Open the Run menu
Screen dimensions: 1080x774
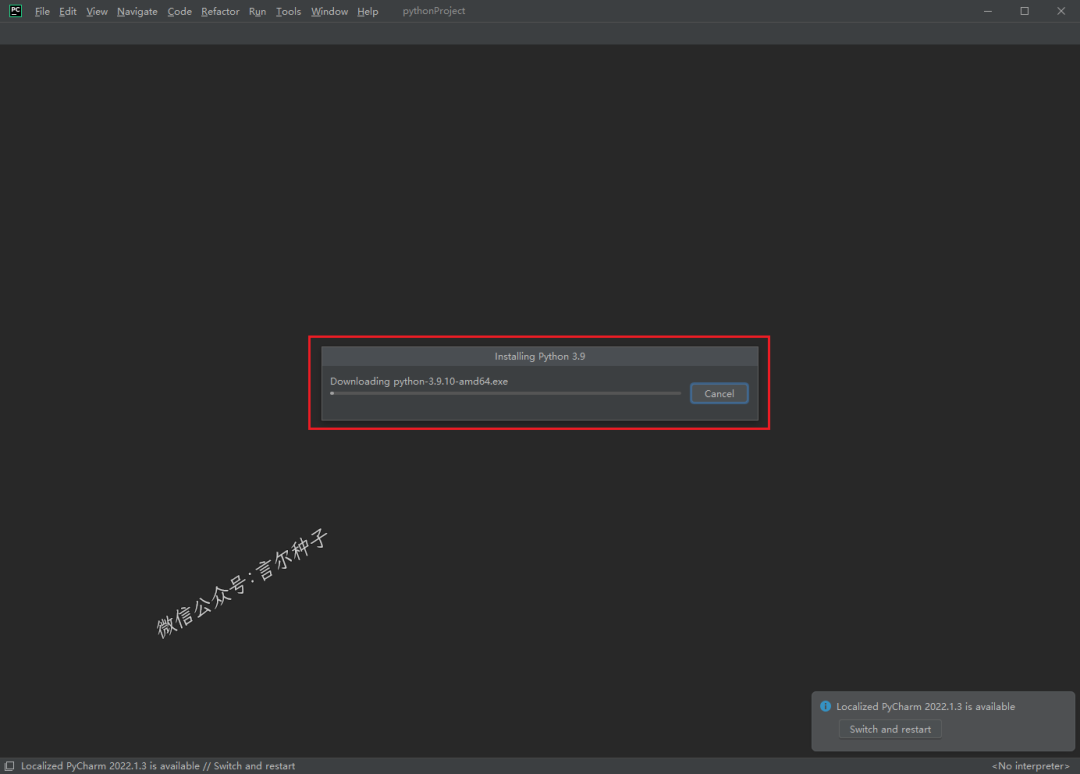coord(257,12)
